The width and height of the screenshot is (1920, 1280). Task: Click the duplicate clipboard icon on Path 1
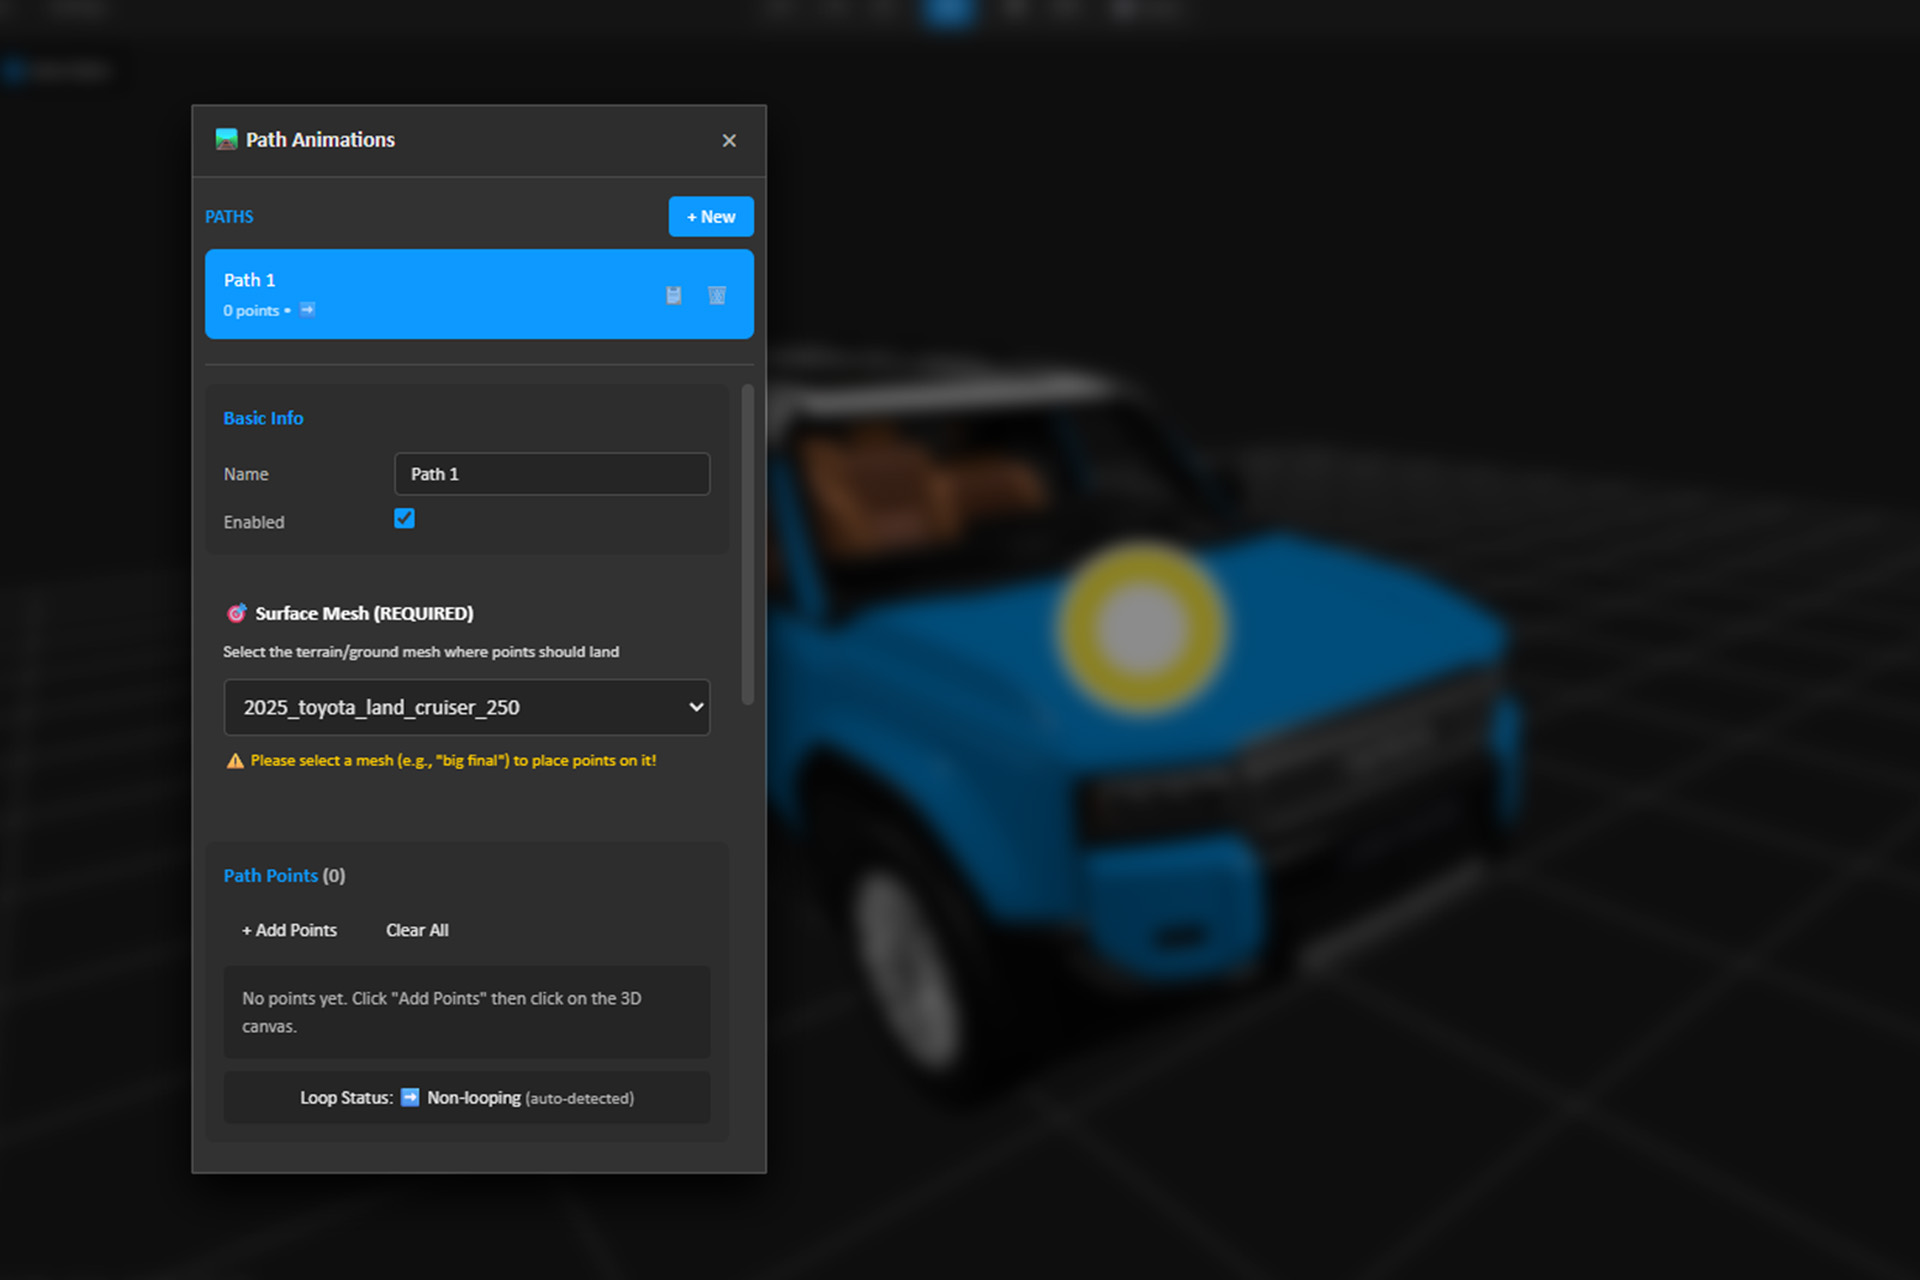pyautogui.click(x=674, y=295)
